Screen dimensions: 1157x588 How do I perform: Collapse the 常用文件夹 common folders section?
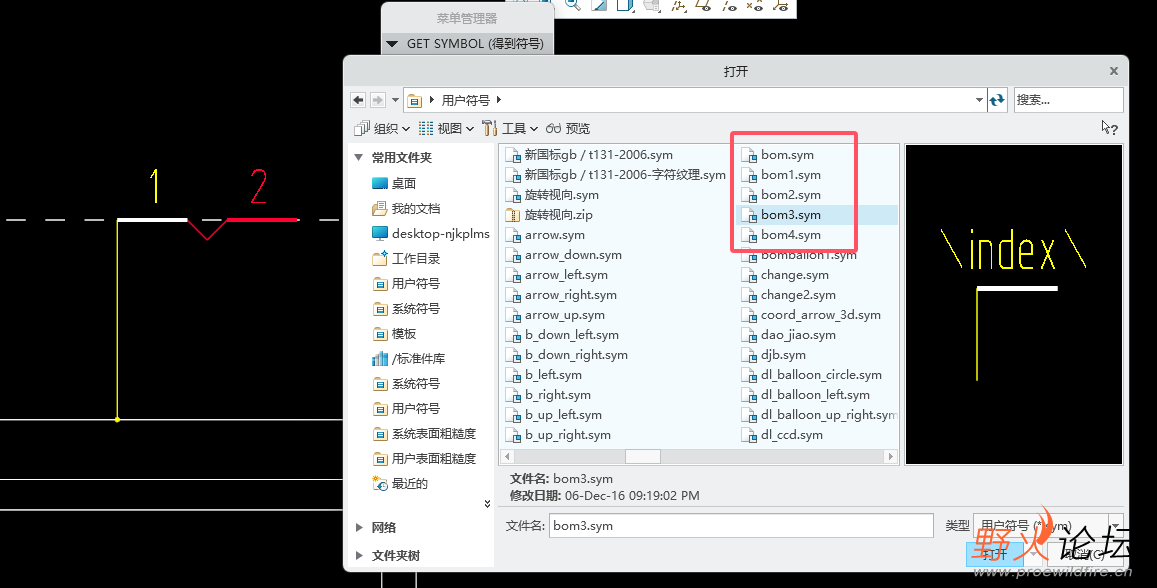coord(359,157)
